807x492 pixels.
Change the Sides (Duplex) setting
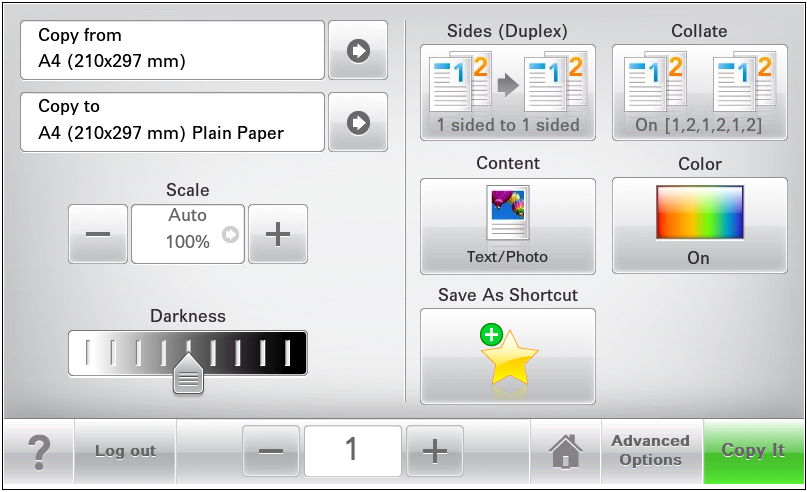(507, 92)
